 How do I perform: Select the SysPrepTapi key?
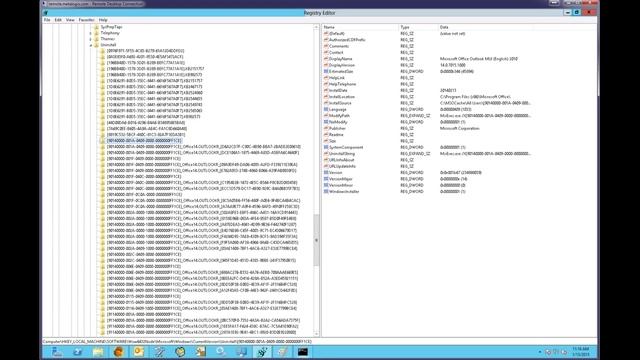tap(111, 27)
